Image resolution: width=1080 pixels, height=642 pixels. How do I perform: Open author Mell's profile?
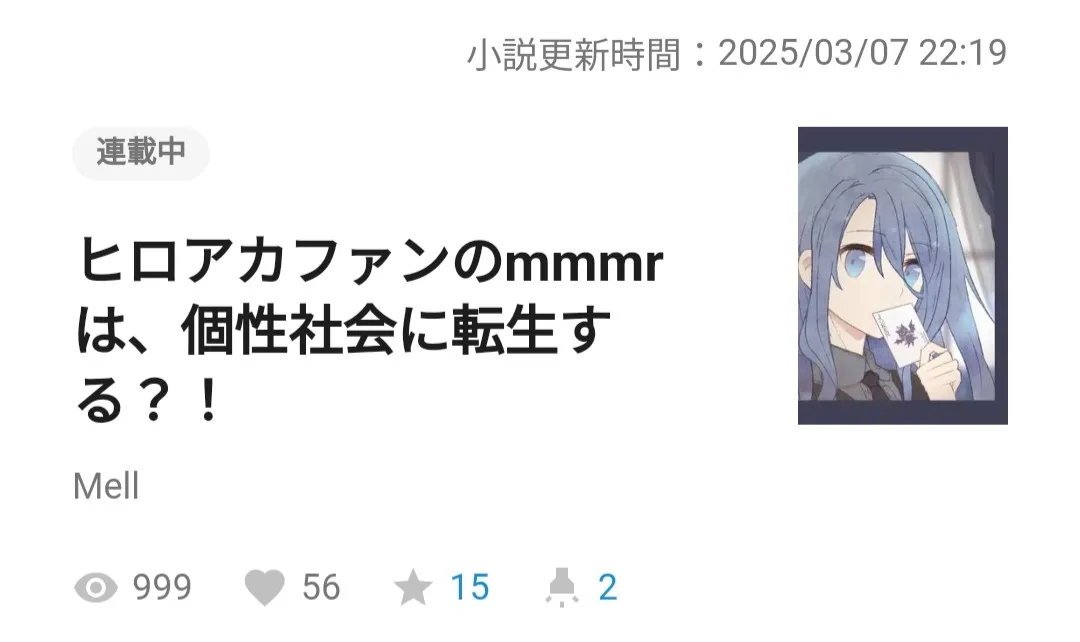106,486
